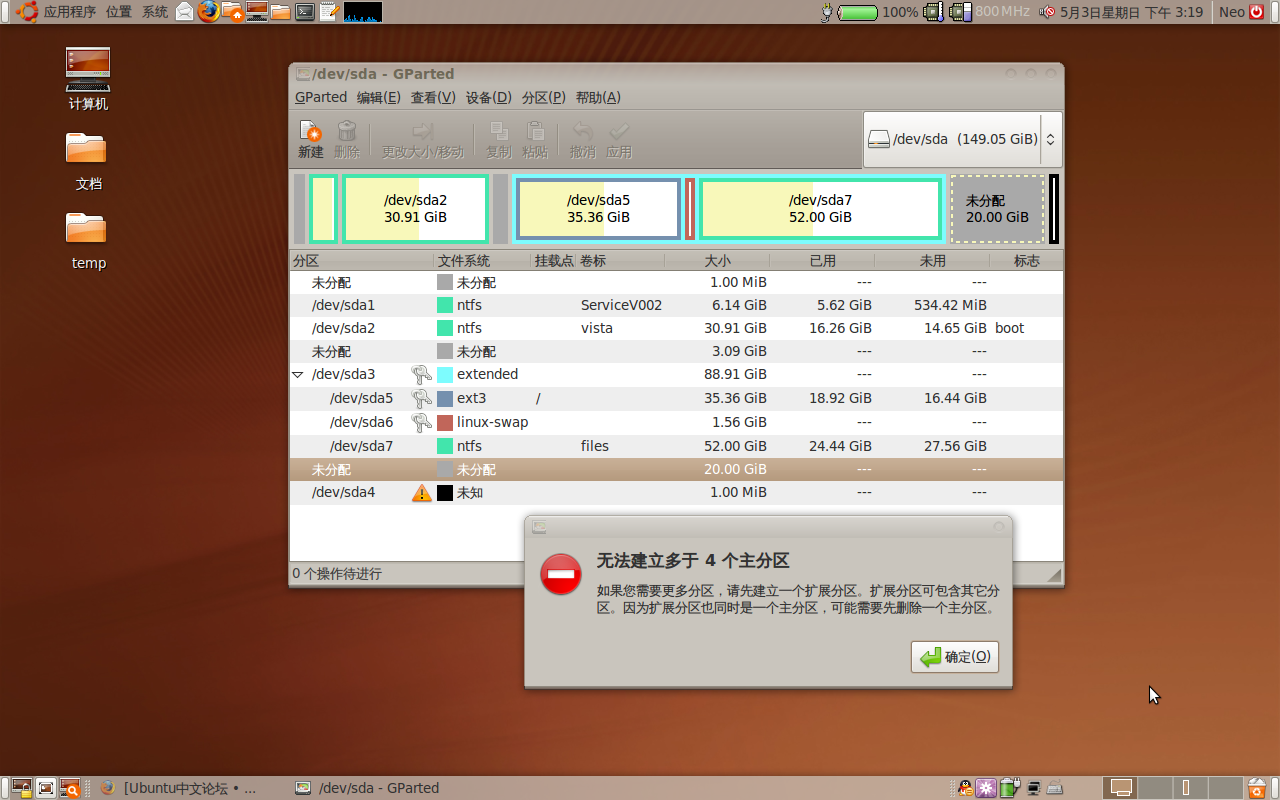The width and height of the screenshot is (1280, 800).
Task: Click the New partition toolbar icon
Action: [311, 131]
